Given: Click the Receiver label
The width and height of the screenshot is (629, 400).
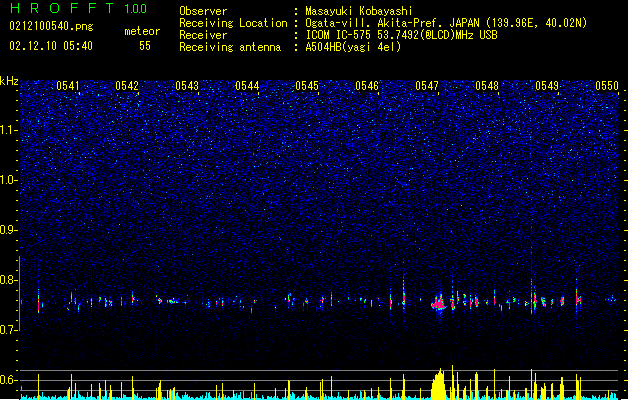Looking at the screenshot, I should click(x=203, y=35).
